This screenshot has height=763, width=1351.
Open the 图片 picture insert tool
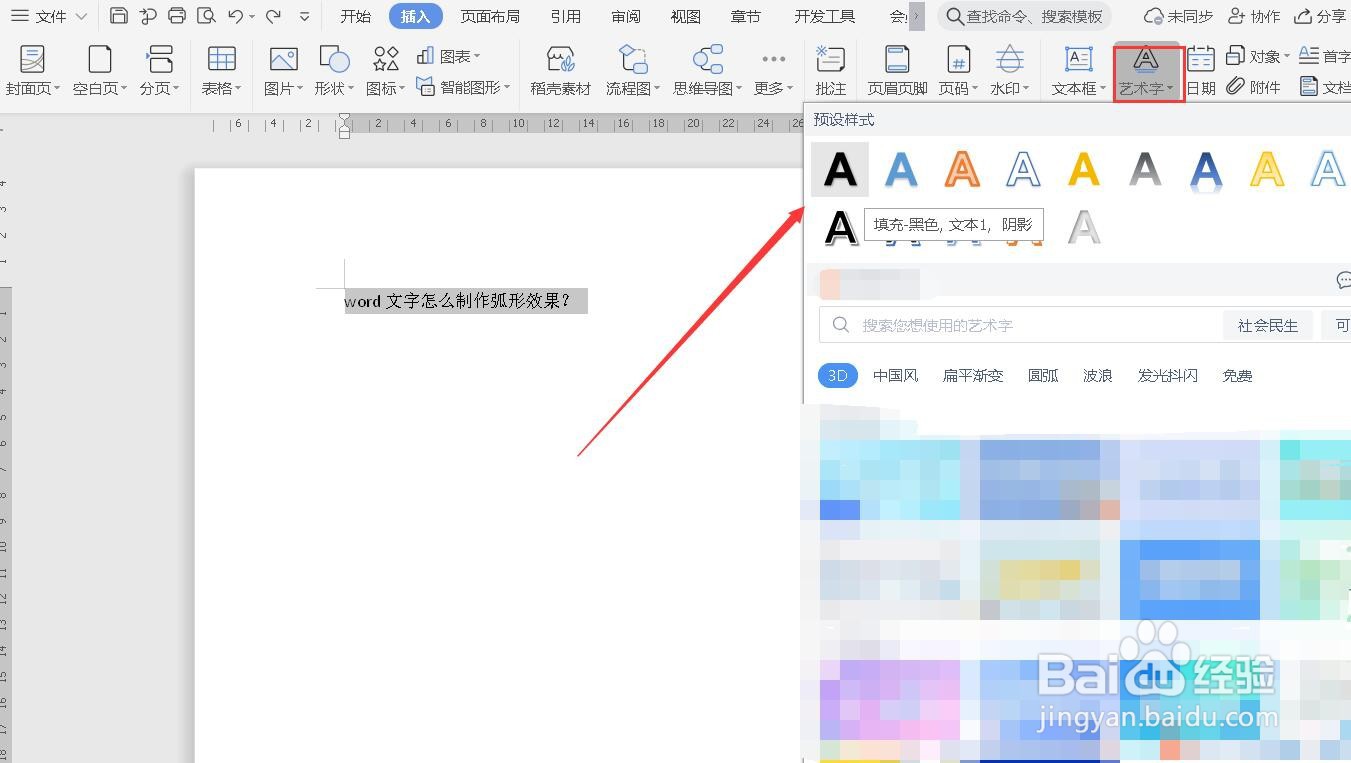click(281, 70)
